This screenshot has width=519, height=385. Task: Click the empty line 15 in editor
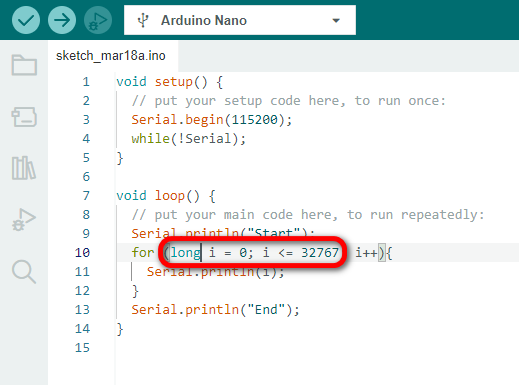click(317, 348)
